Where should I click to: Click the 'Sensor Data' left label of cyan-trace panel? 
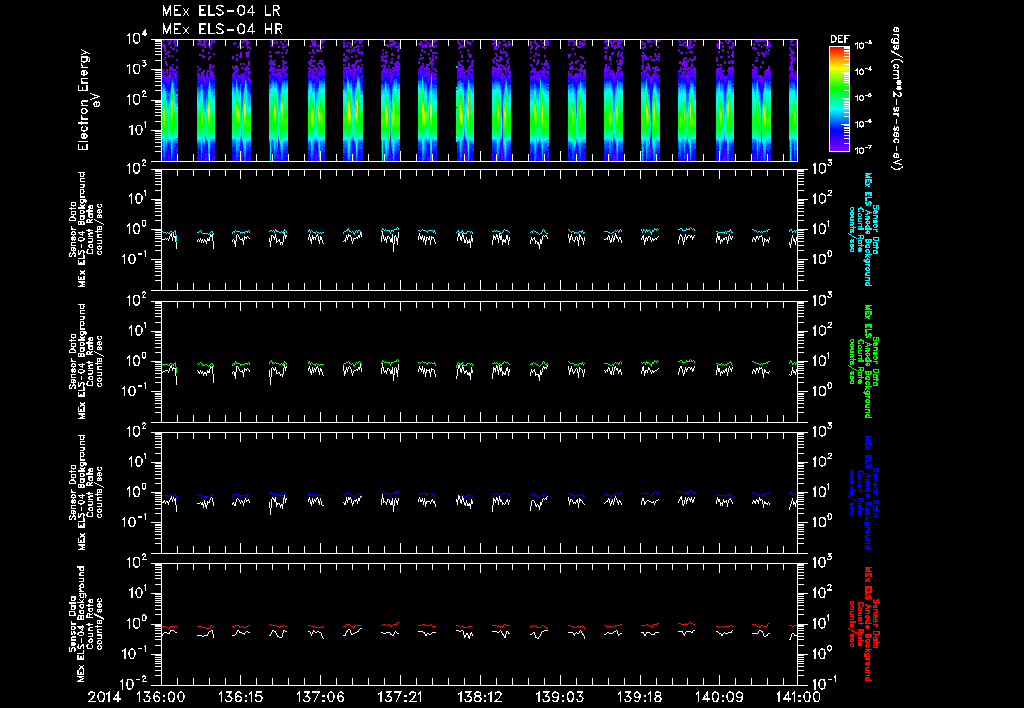tap(72, 229)
